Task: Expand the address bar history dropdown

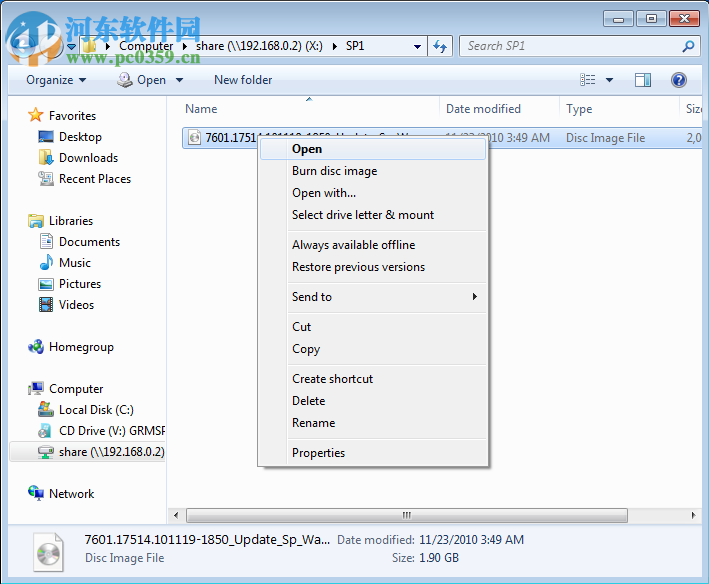Action: click(x=417, y=46)
